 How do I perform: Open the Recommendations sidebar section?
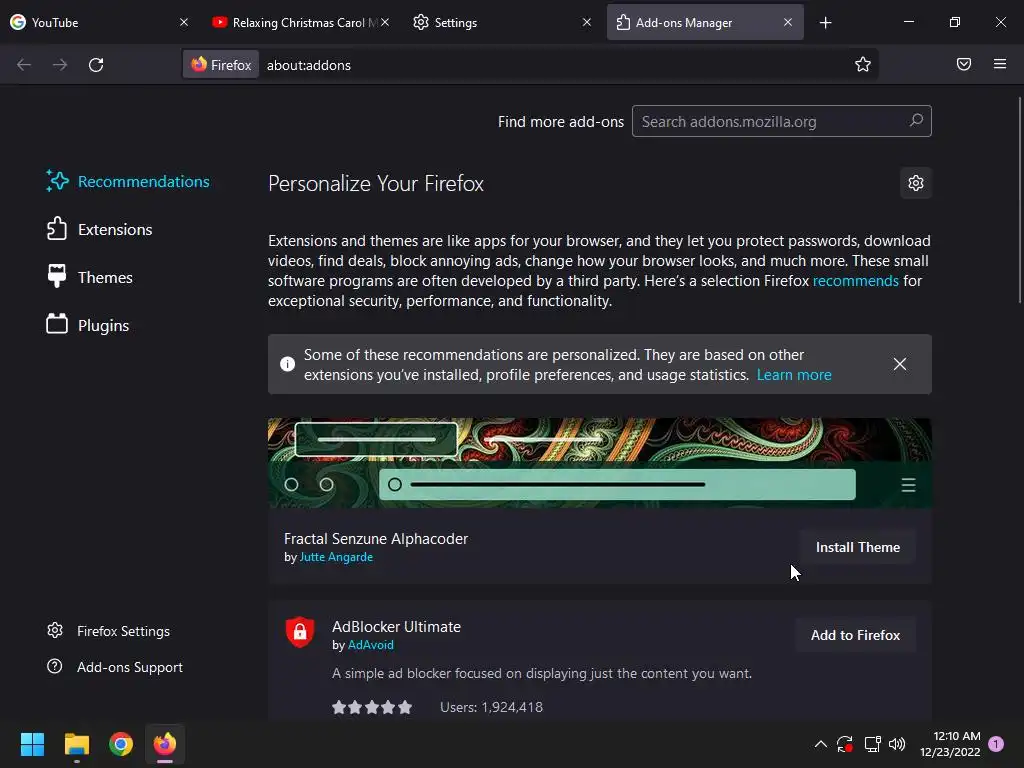pos(128,182)
